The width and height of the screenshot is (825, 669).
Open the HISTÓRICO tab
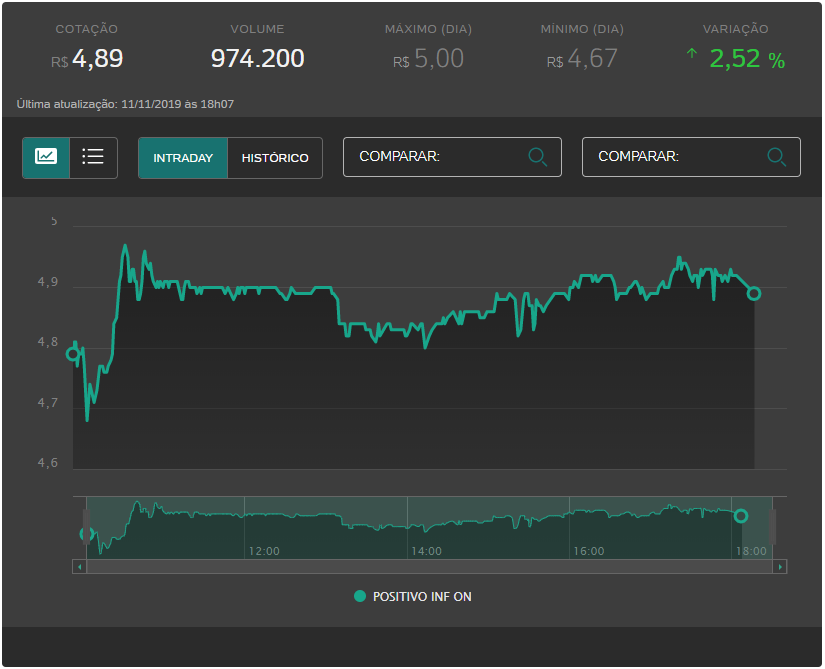point(275,158)
